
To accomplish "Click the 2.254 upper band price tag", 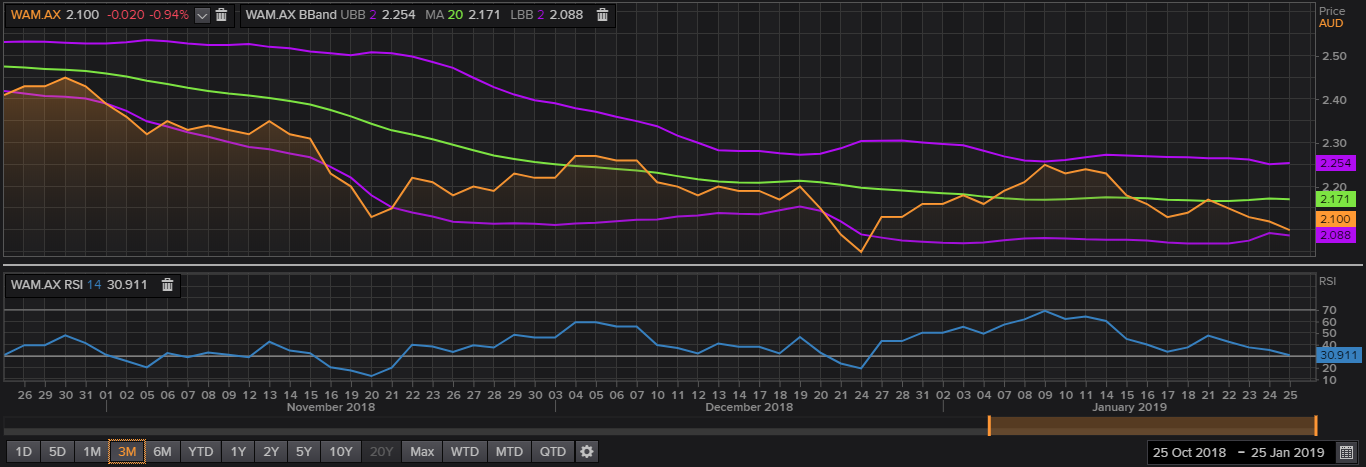I will (x=1336, y=163).
